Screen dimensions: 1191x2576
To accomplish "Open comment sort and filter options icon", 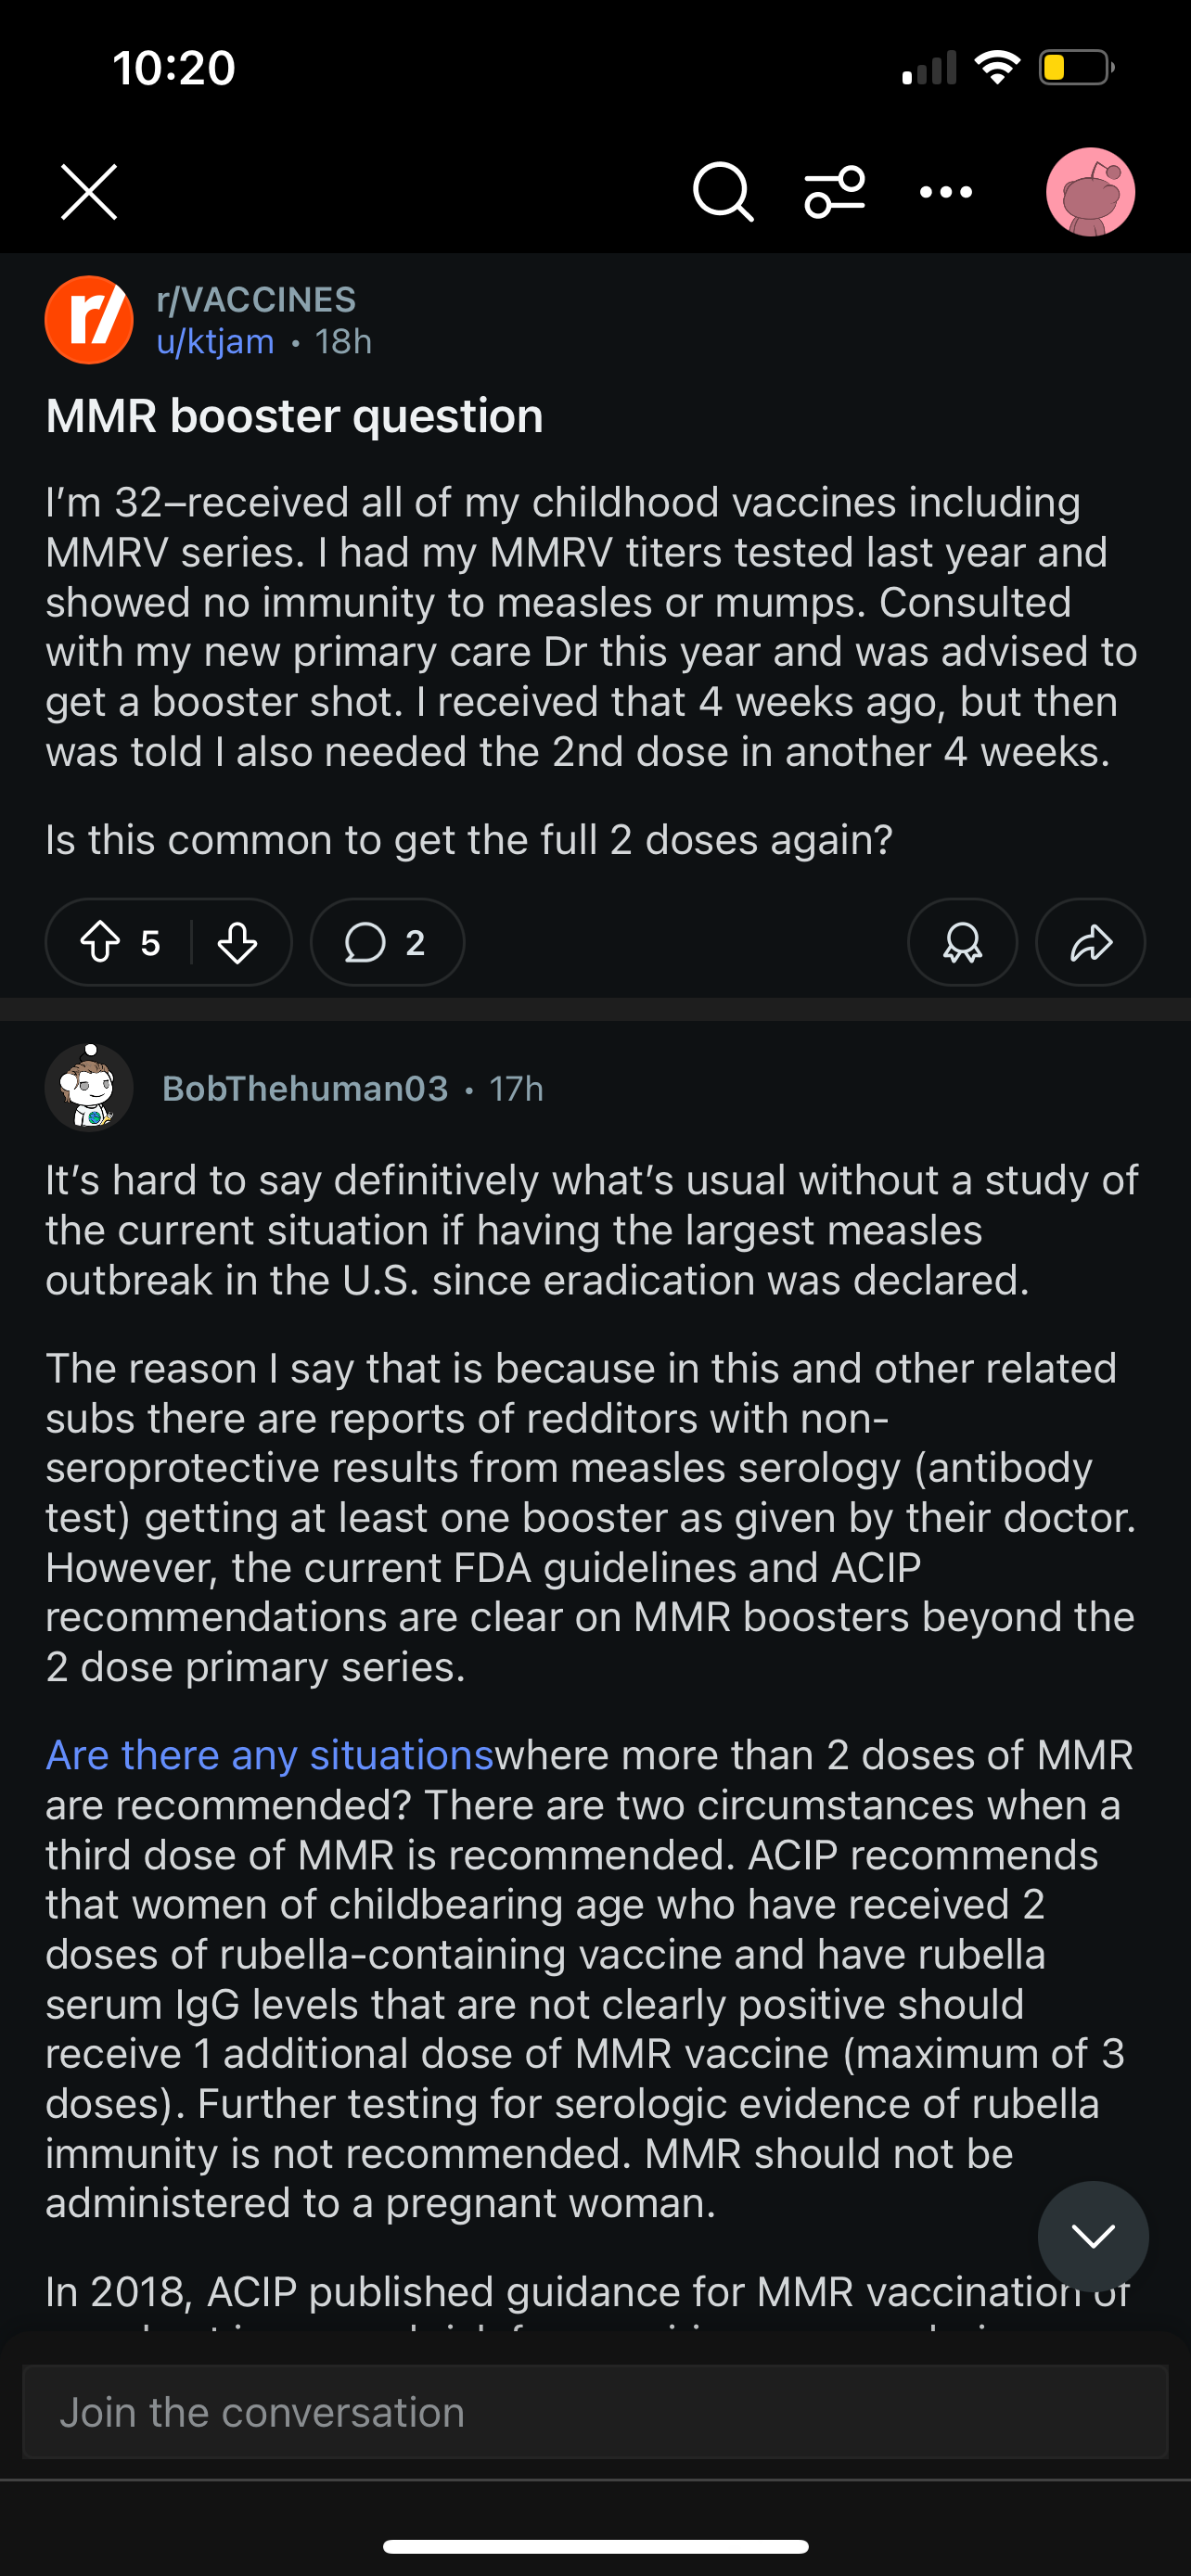I will tap(835, 191).
